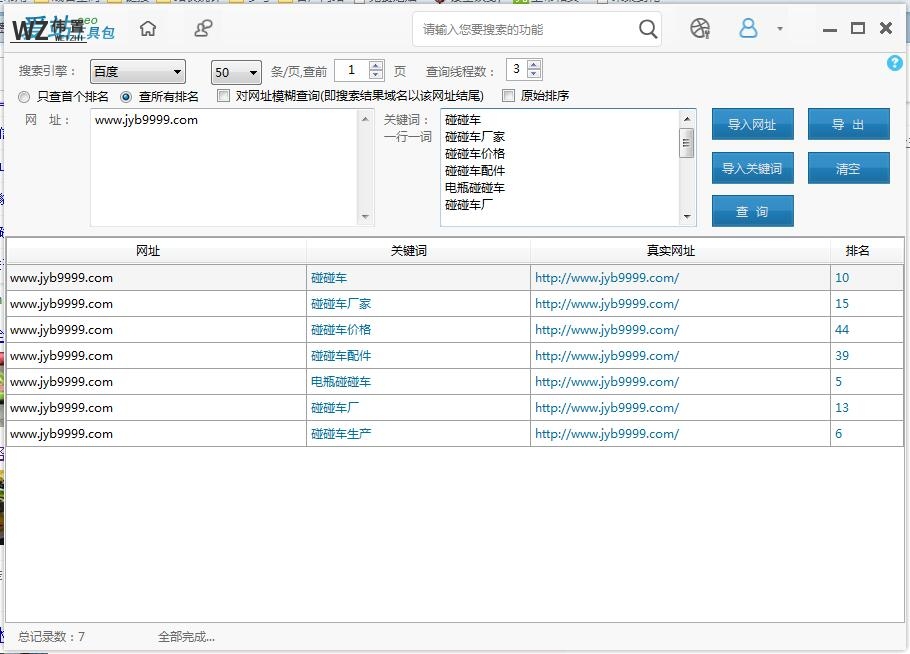Click the key icon next to Home
Screen dimensions: 910x654
click(x=203, y=29)
